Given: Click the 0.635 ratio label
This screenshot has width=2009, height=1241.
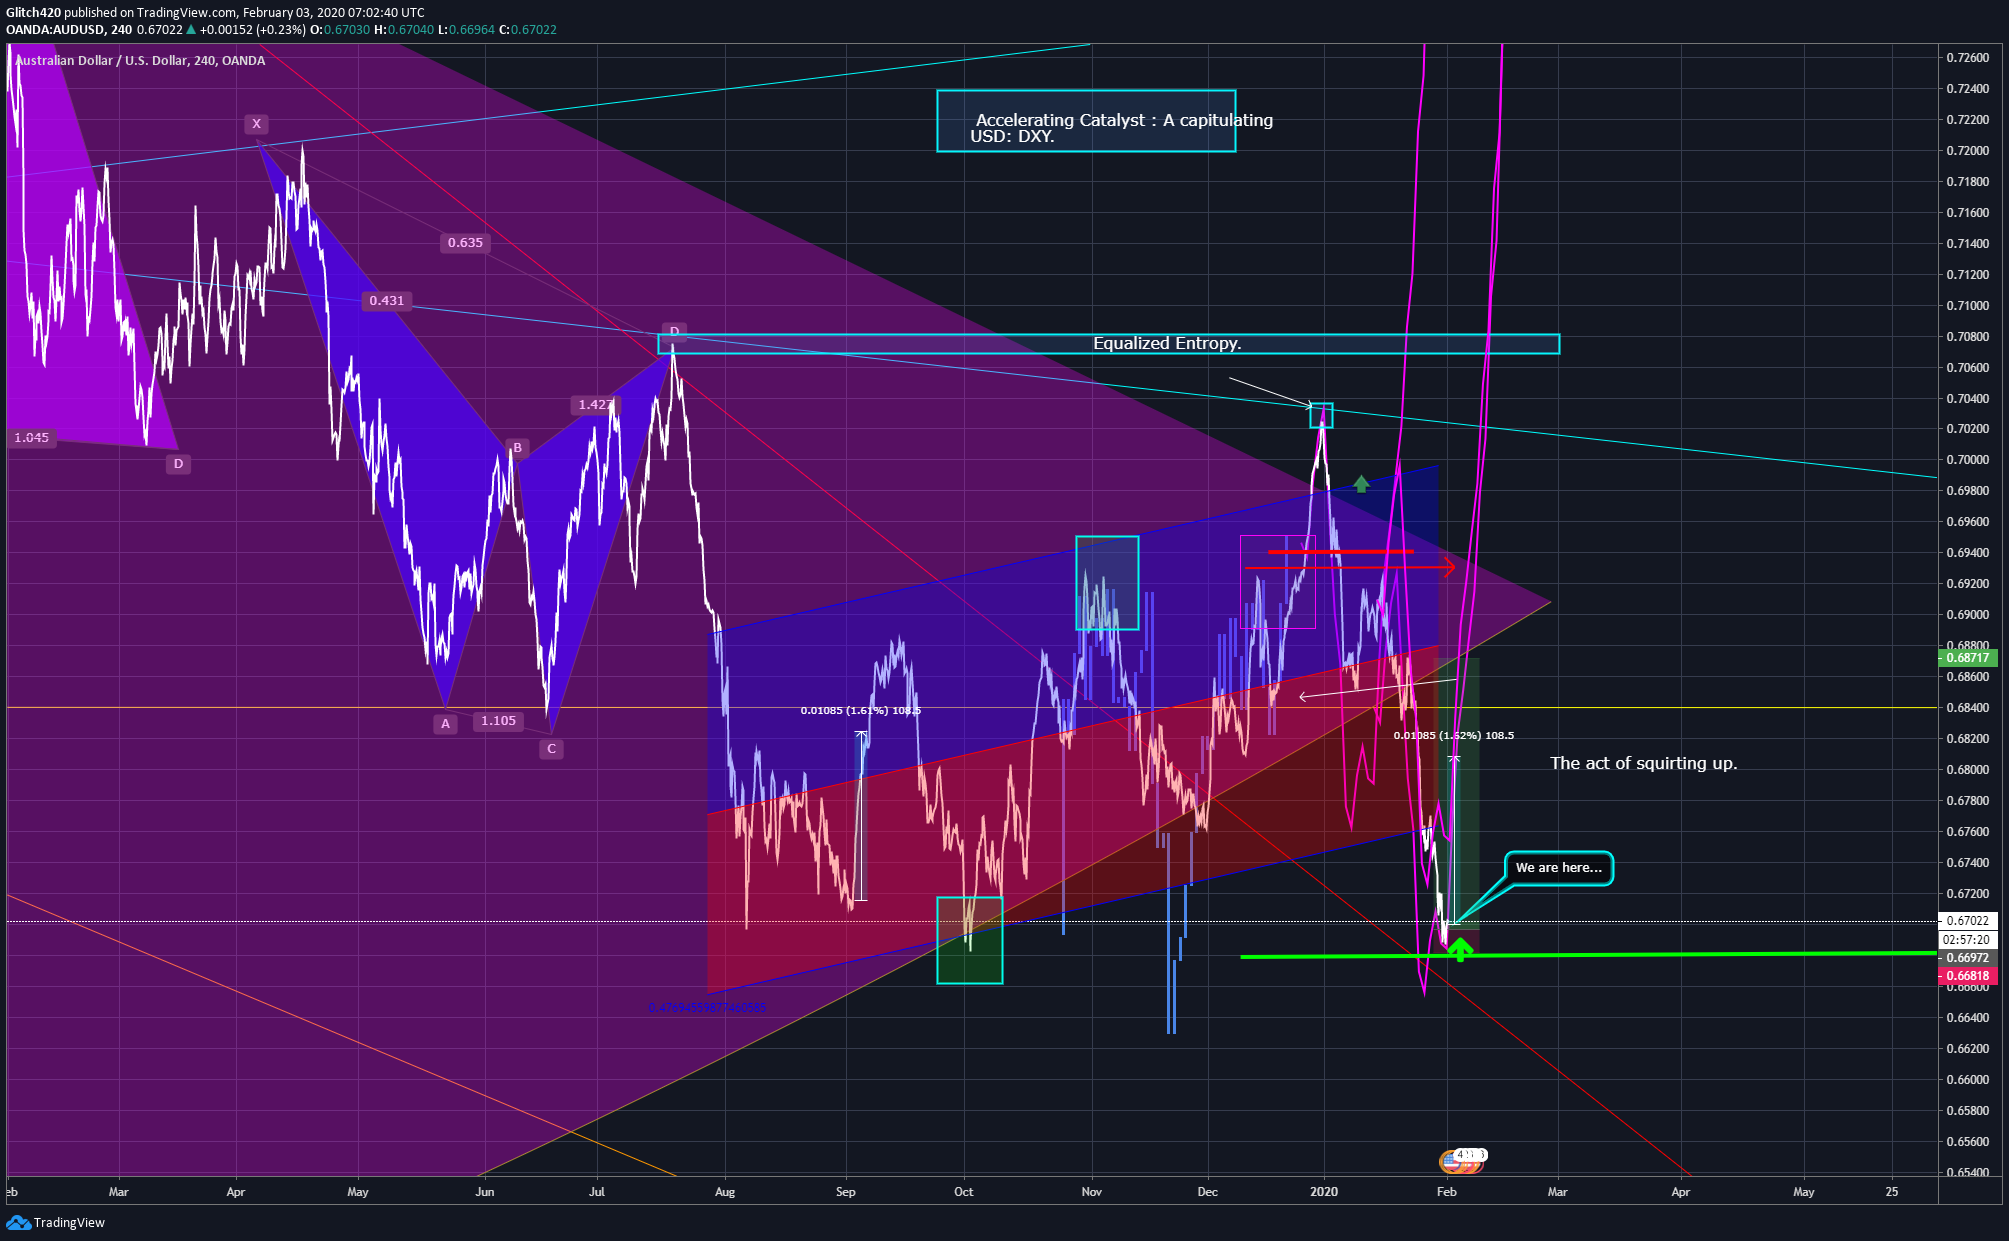Looking at the screenshot, I should tap(465, 242).
